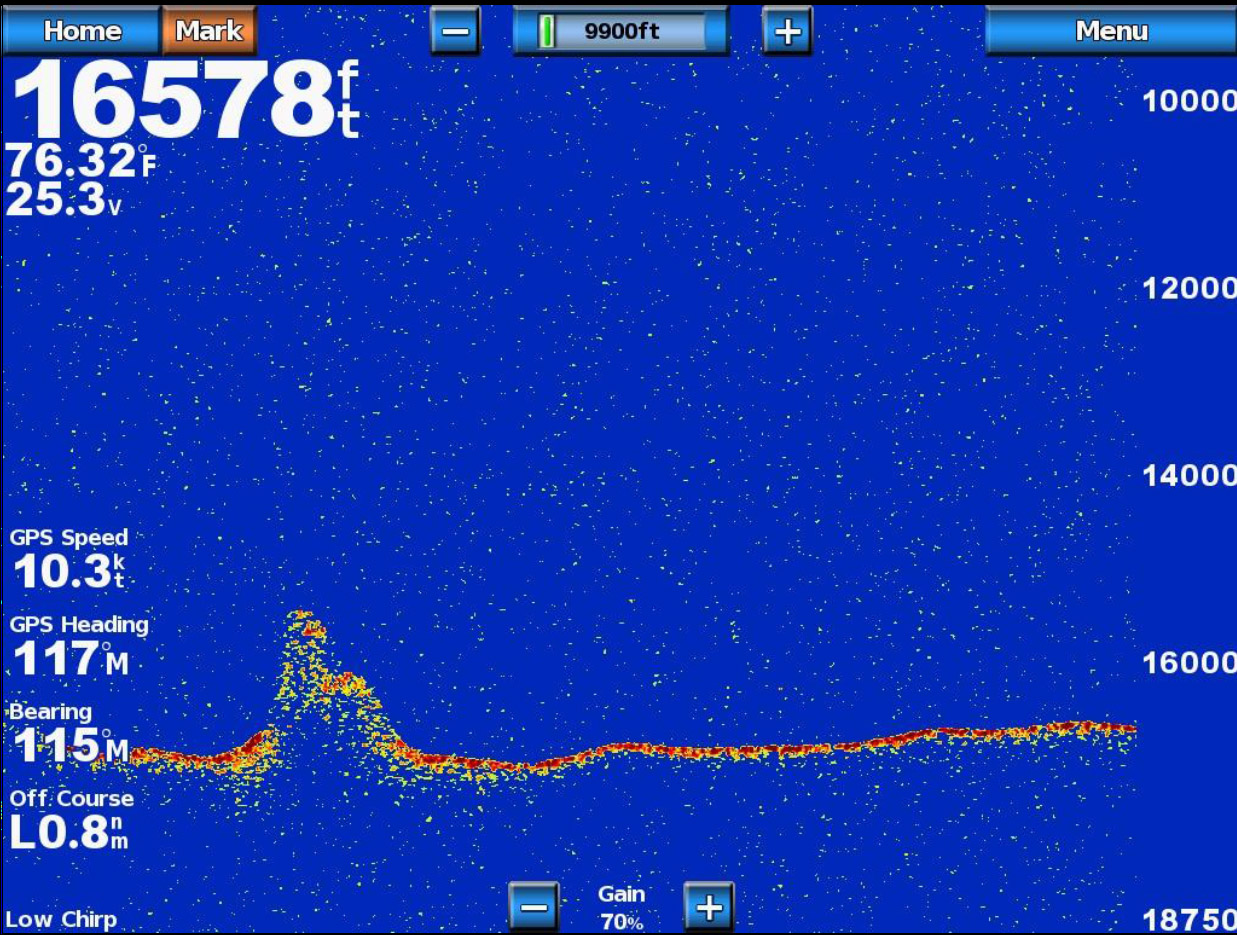
Task: Tap the Bearing 115°M data field
Action: [68, 734]
